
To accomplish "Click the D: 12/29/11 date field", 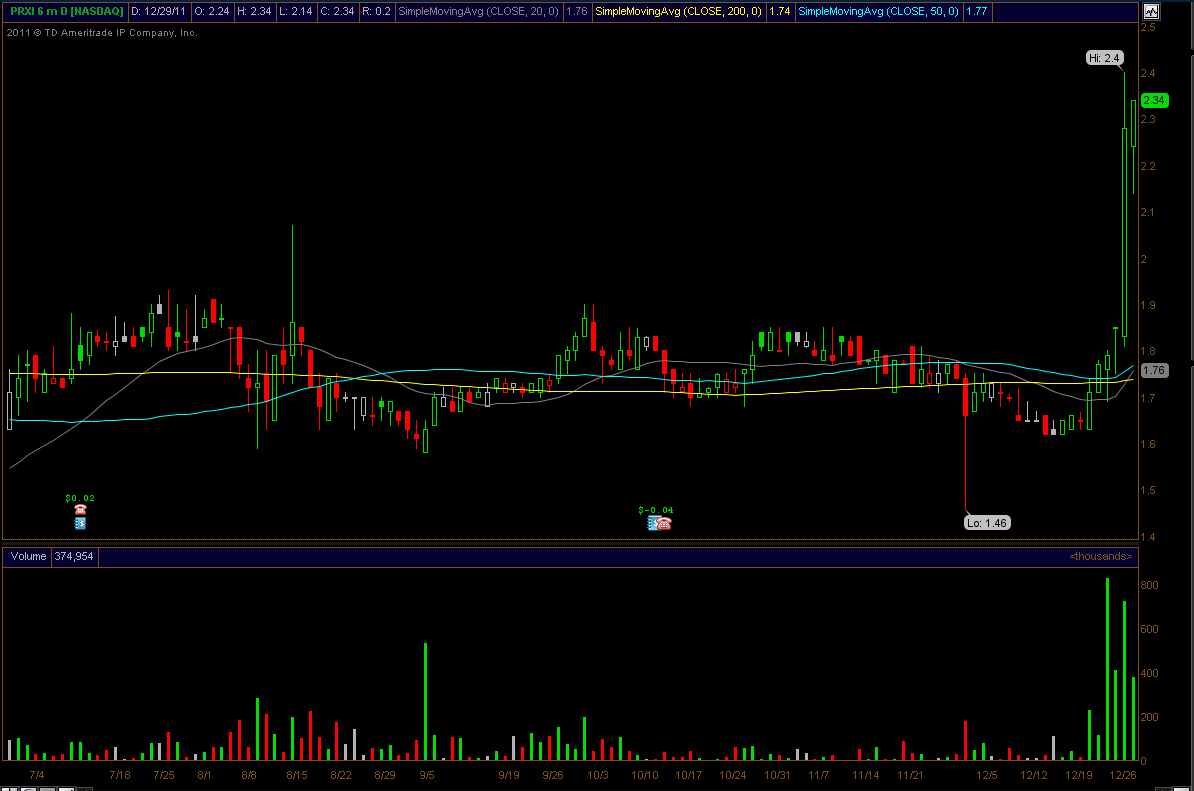I will coord(158,11).
